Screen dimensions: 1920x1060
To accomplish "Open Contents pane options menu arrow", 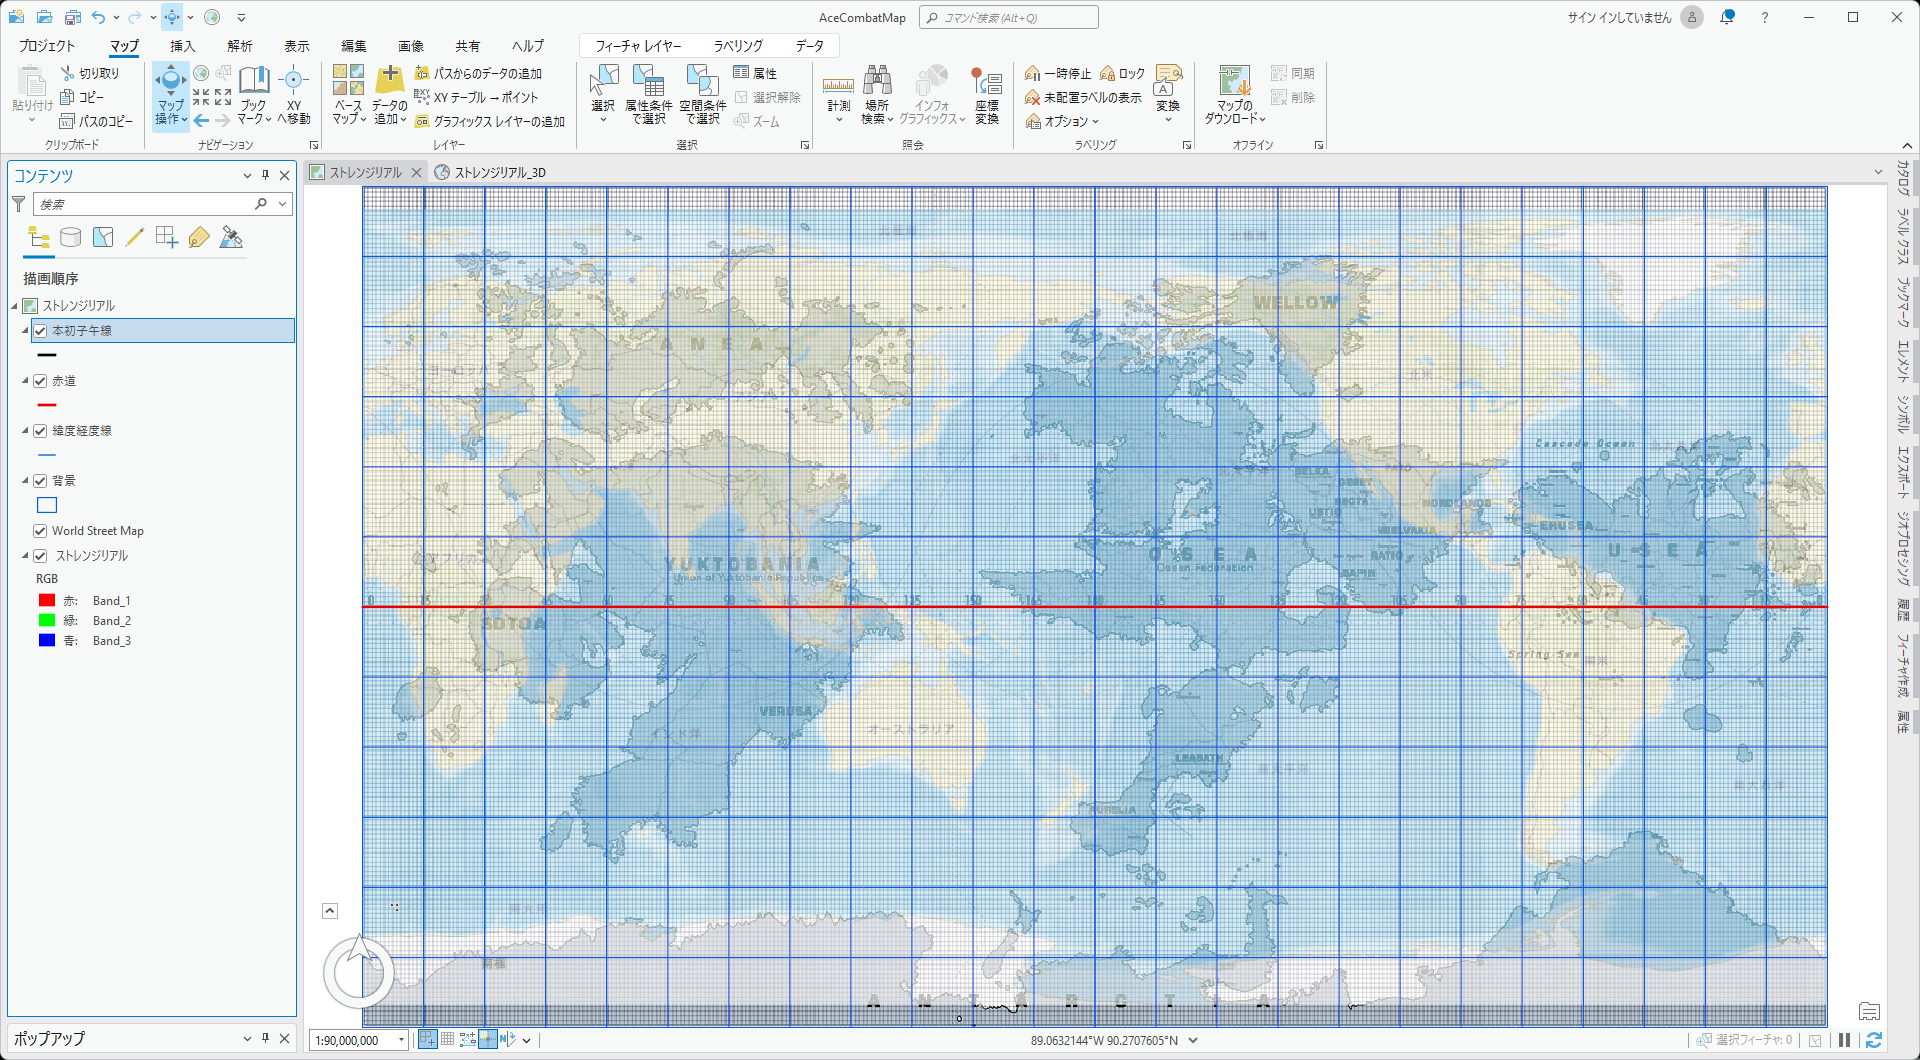I will point(247,175).
